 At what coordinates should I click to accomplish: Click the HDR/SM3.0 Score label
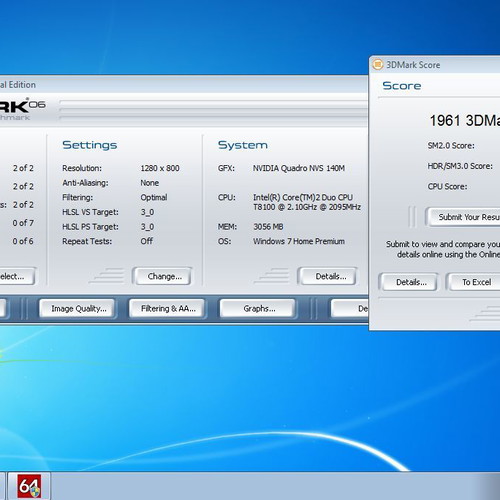click(460, 166)
